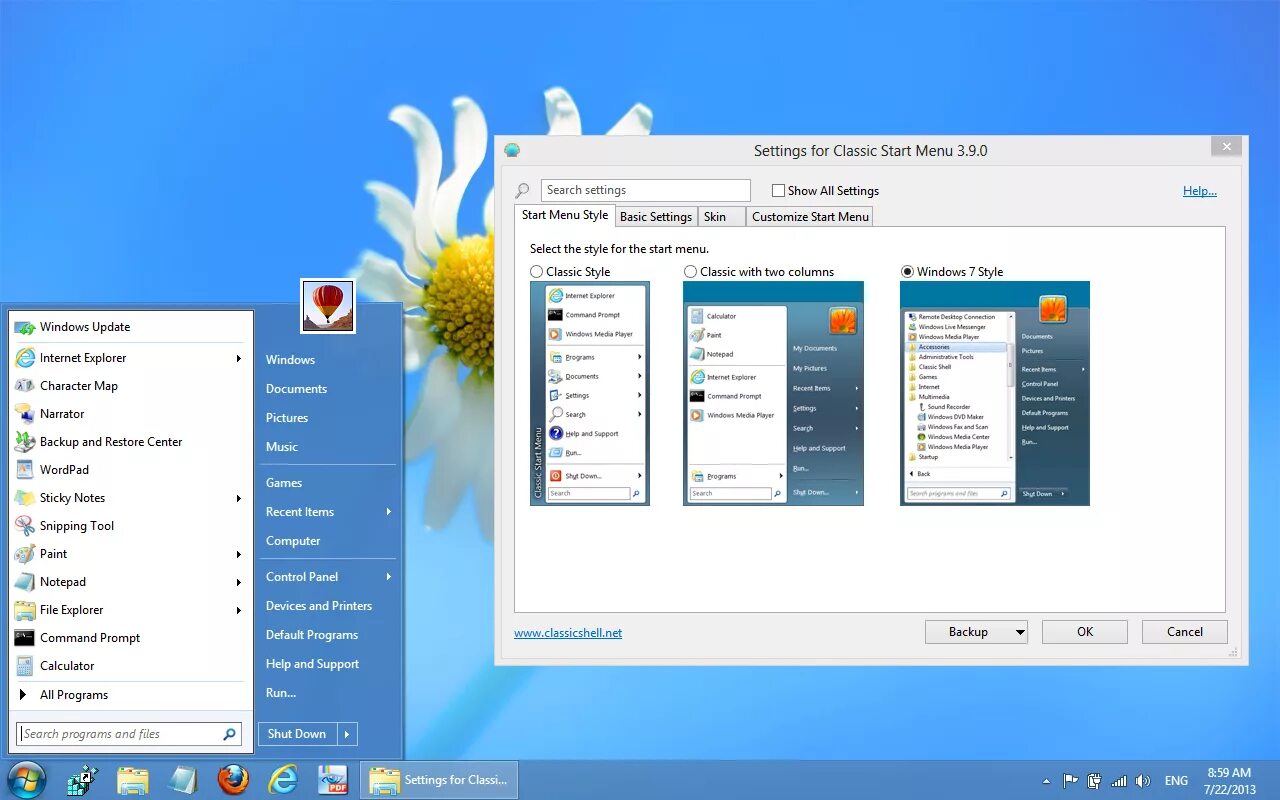Launch Character Map
Viewport: 1280px width, 800px height.
click(x=79, y=385)
